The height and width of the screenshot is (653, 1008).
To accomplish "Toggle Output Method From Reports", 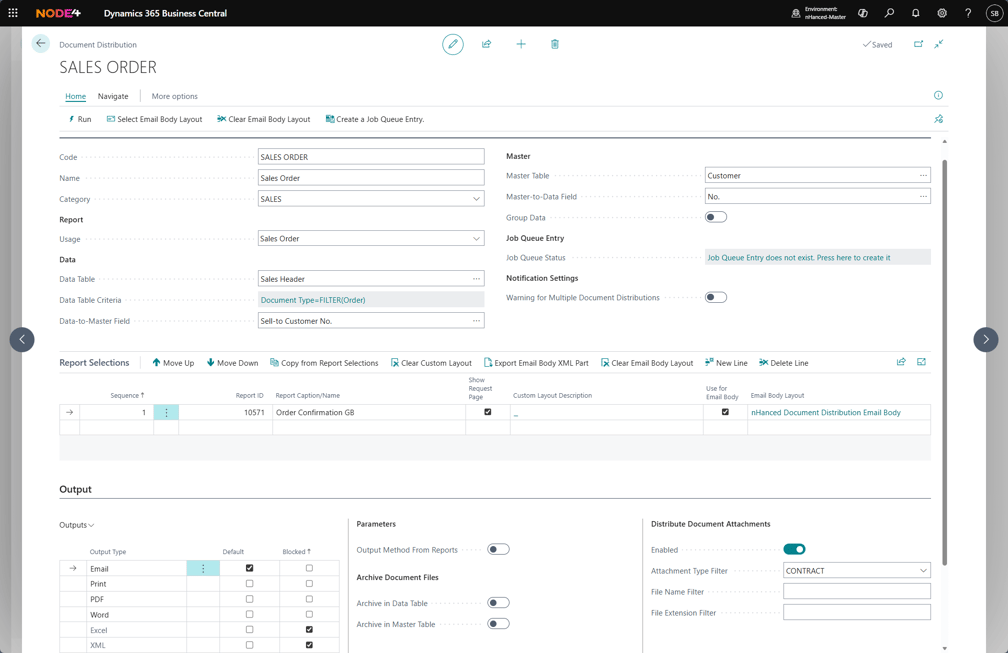I will [498, 549].
